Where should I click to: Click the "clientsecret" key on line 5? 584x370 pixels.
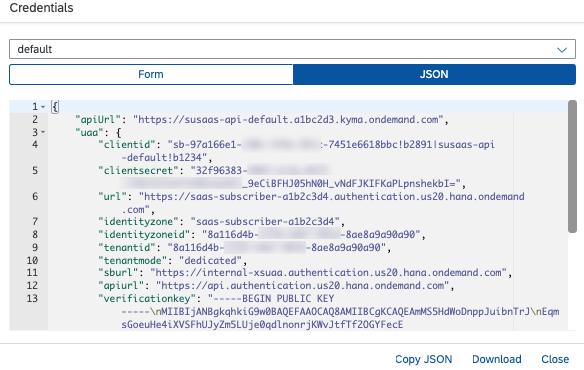pos(139,171)
